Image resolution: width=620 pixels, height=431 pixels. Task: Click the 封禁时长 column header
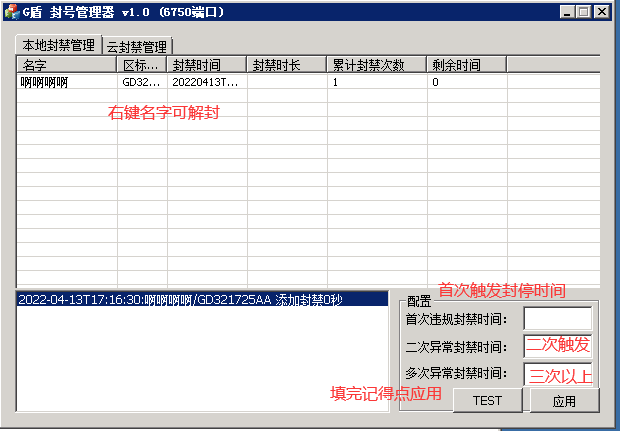(287, 65)
